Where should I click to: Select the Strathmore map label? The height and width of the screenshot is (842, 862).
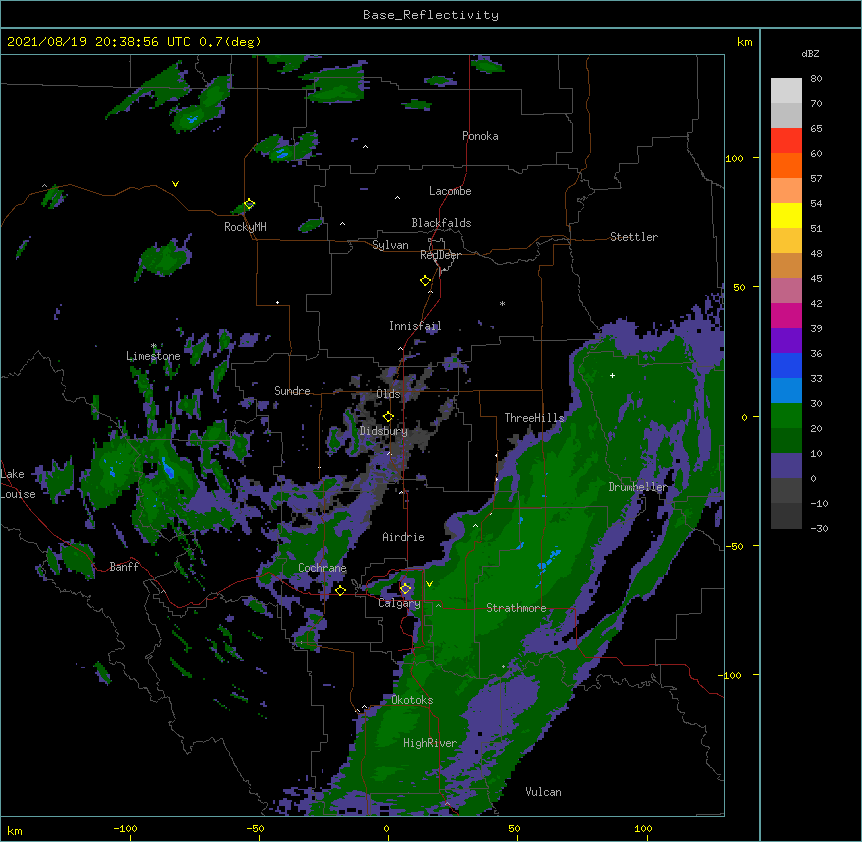pos(516,608)
